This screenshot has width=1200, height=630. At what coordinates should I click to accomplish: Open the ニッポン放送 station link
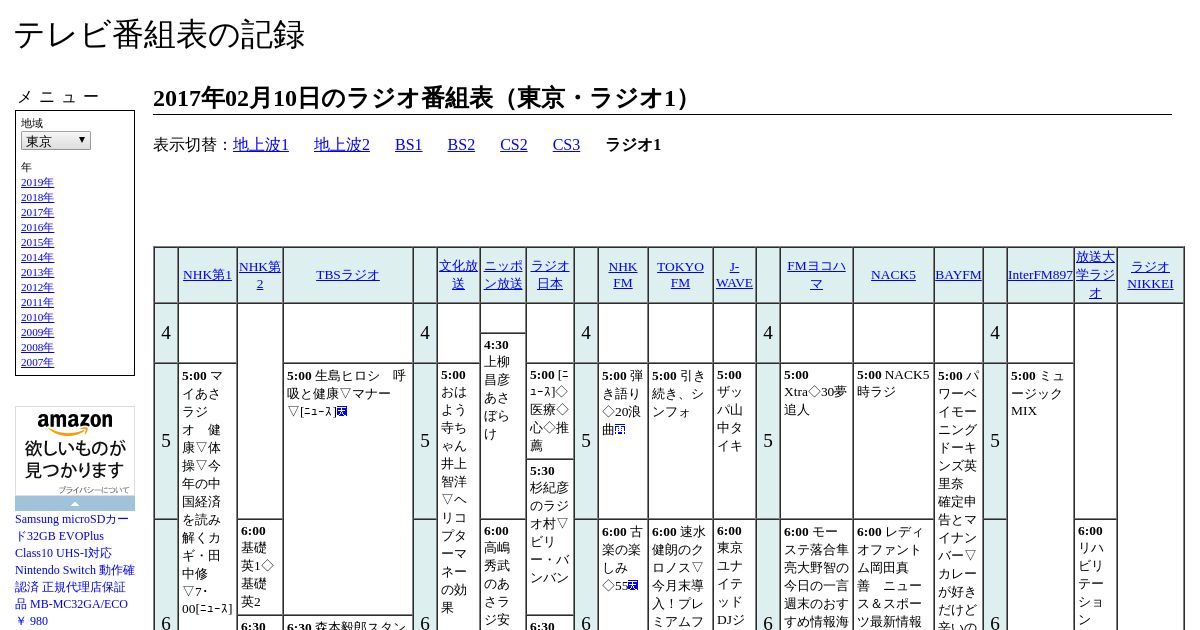[x=503, y=275]
